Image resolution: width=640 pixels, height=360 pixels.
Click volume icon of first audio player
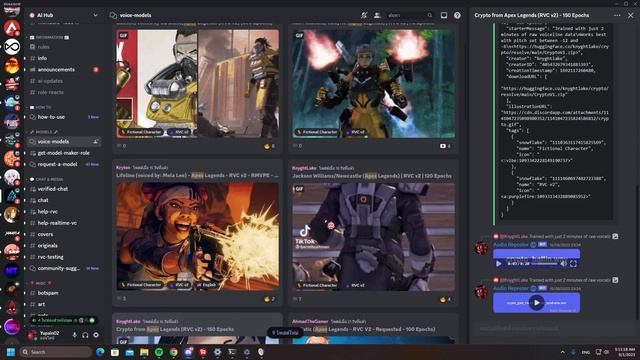click(564, 264)
